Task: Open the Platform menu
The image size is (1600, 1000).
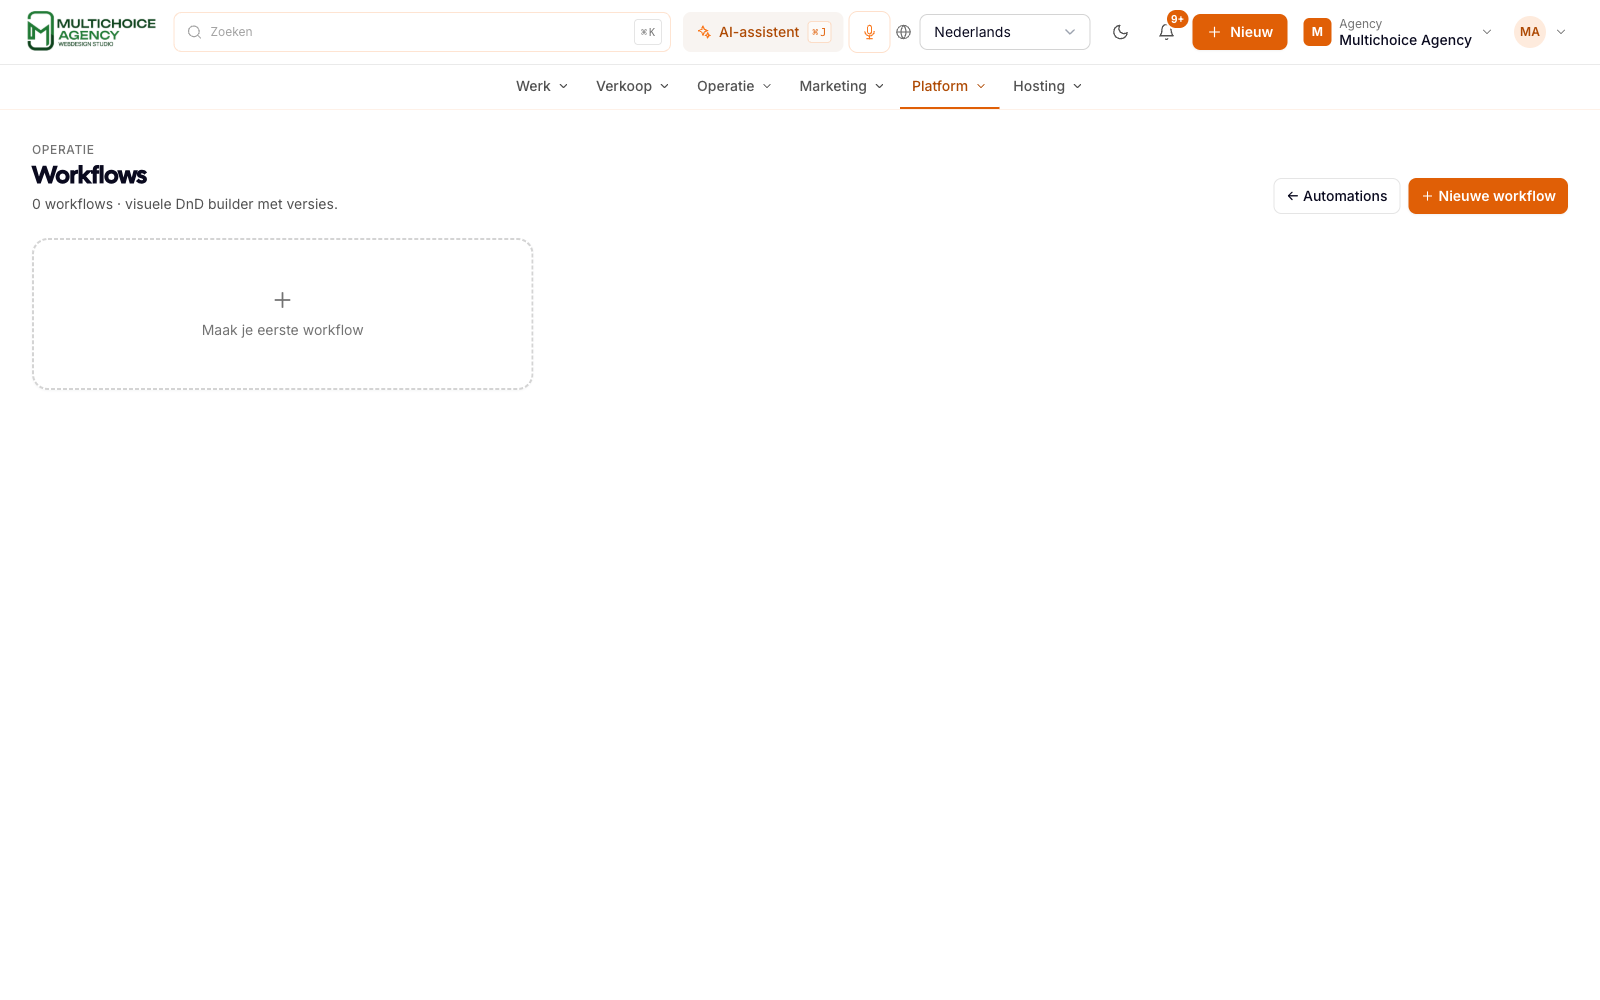Action: click(x=949, y=86)
